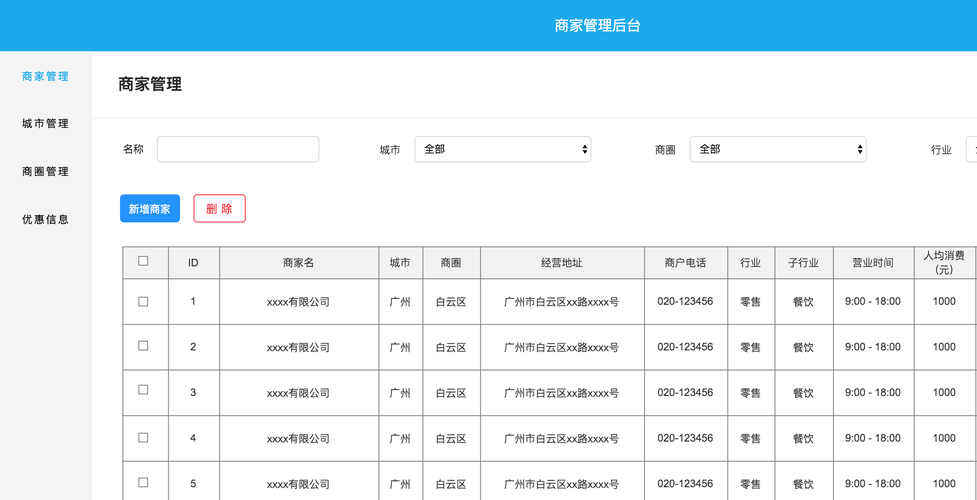
Task: Click the address cell in row 2
Action: pyautogui.click(x=562, y=347)
